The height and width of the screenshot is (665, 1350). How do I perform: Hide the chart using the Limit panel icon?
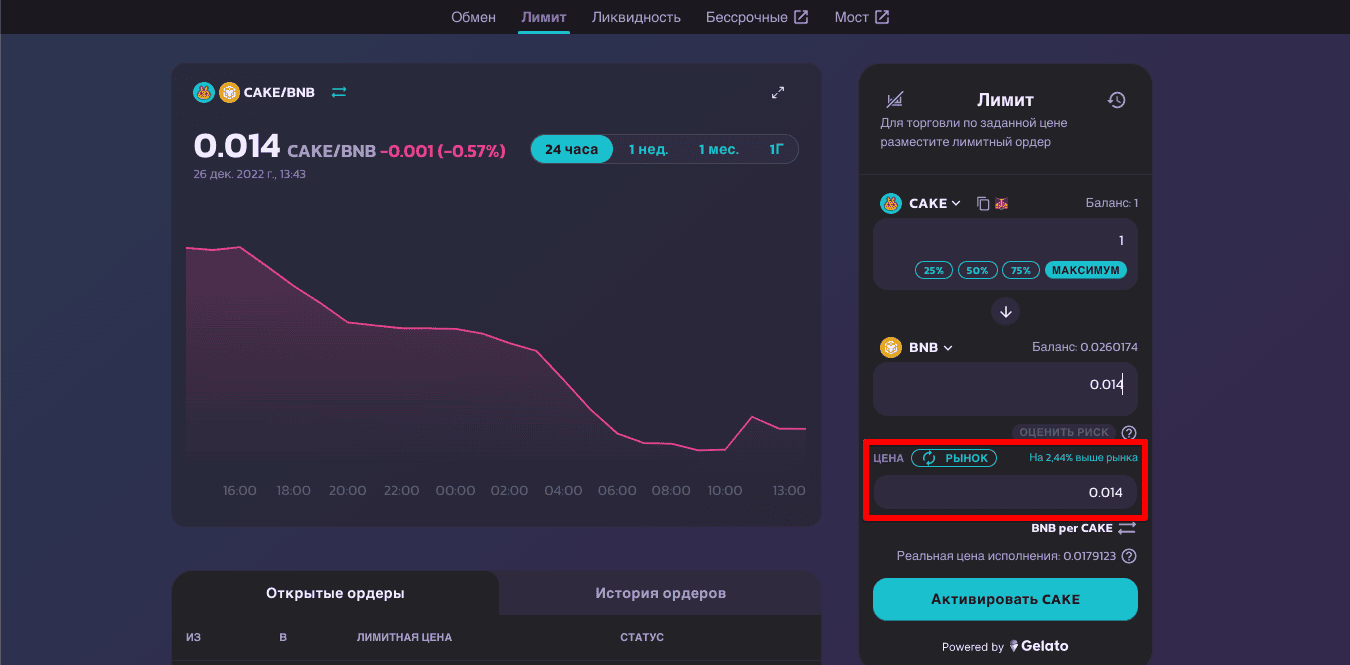[895, 100]
